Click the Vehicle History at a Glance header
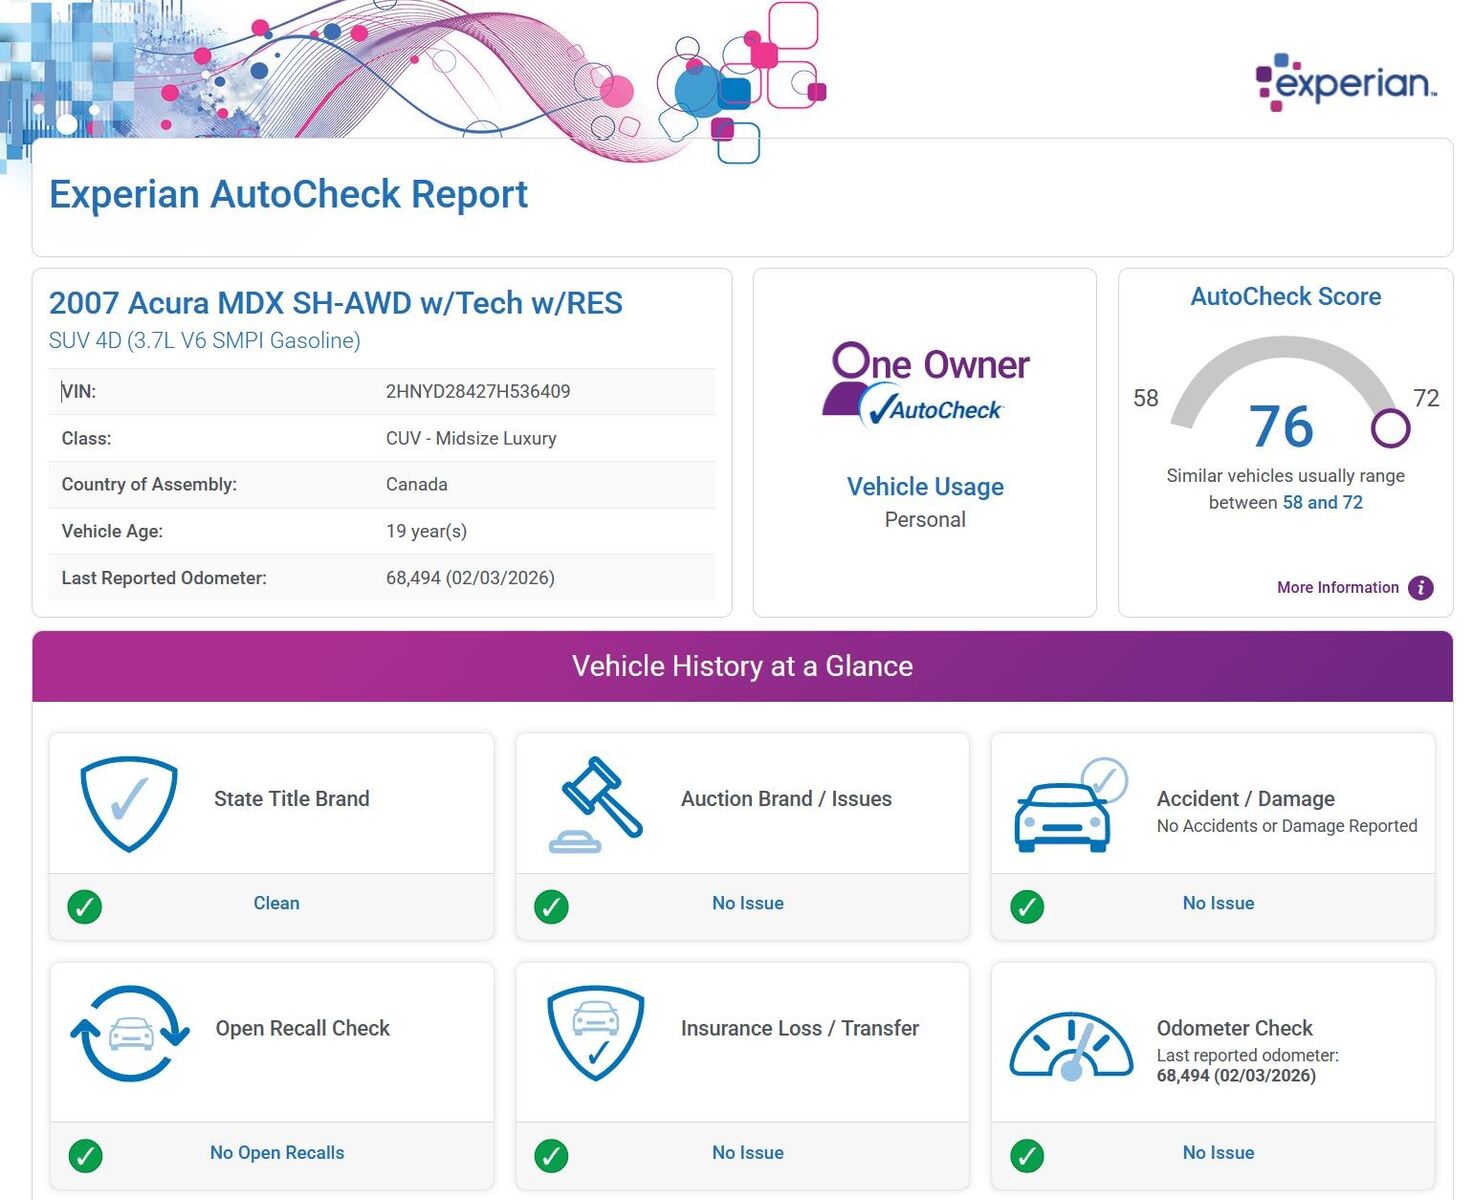This screenshot has height=1200, width=1473. click(x=742, y=666)
